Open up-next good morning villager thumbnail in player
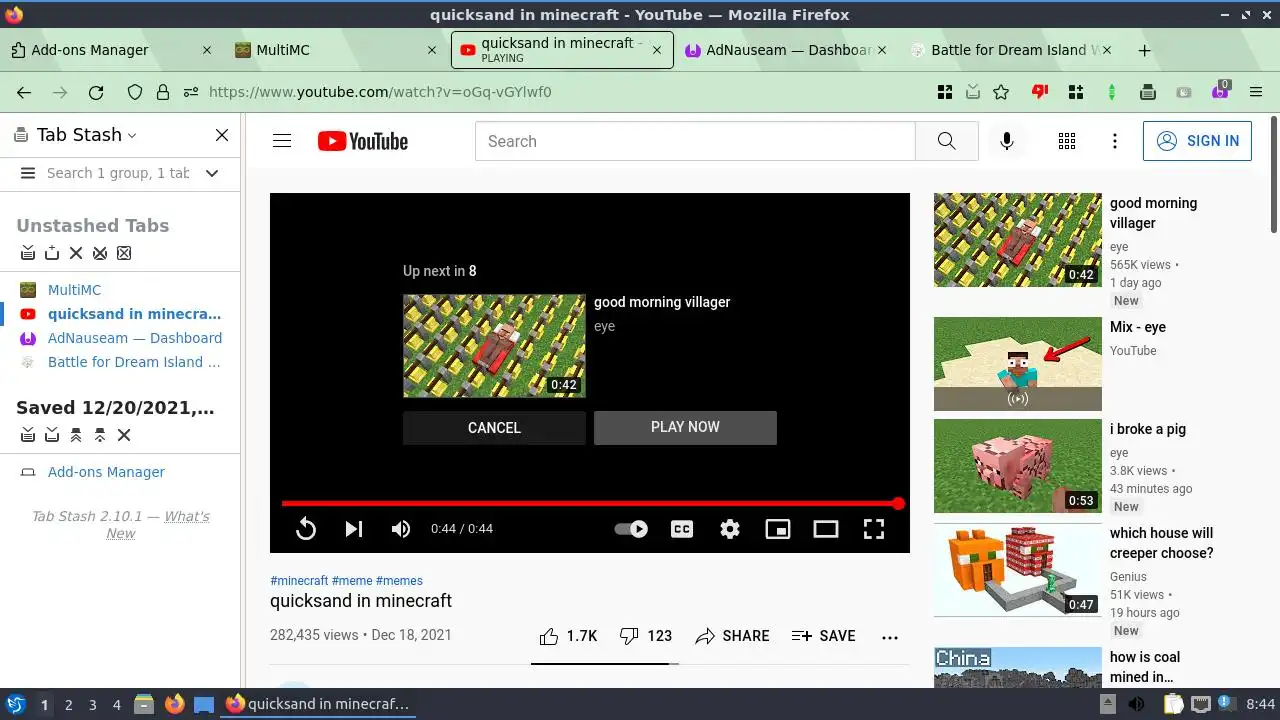 494,345
